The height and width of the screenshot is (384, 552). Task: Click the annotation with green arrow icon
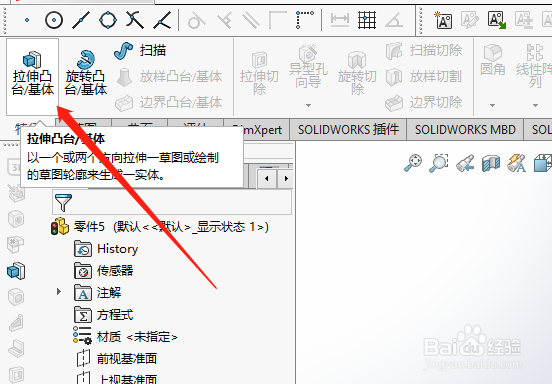pyautogui.click(x=497, y=20)
